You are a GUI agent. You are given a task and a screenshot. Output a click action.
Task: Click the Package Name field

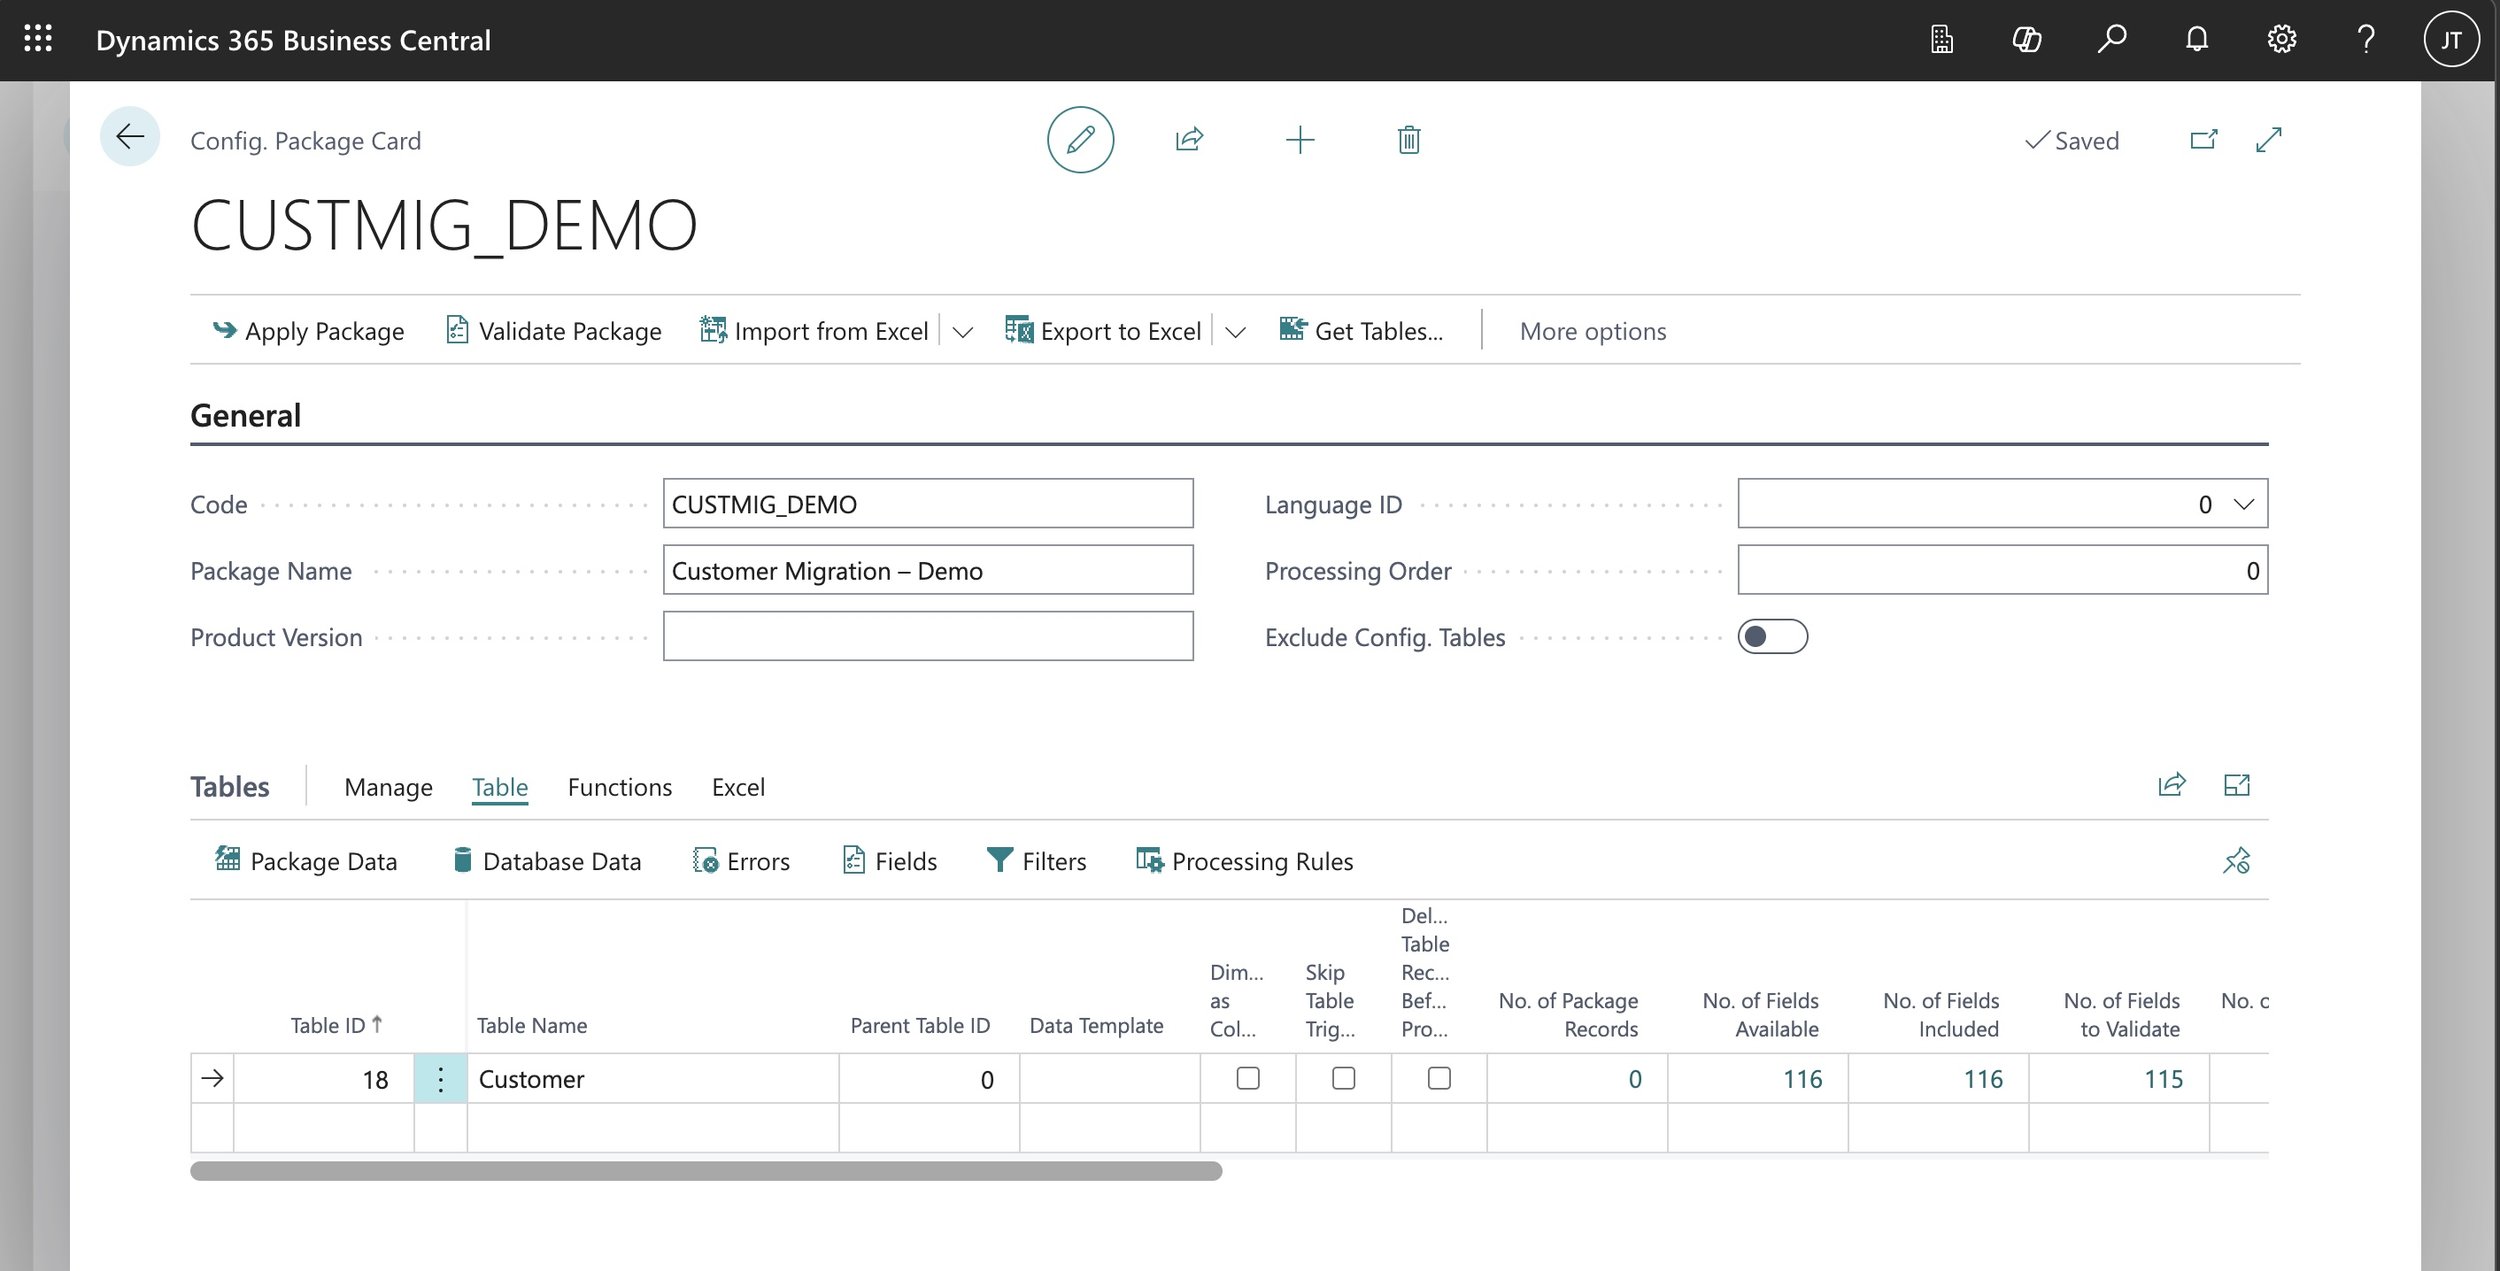pyautogui.click(x=928, y=570)
